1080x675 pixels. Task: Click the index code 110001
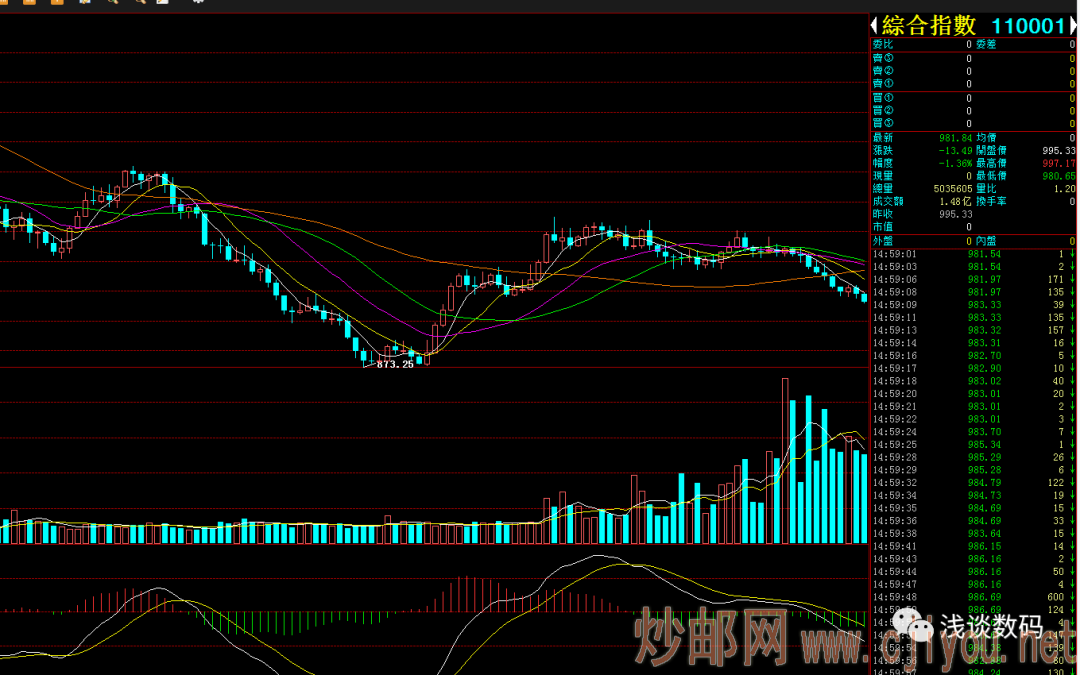point(1027,26)
